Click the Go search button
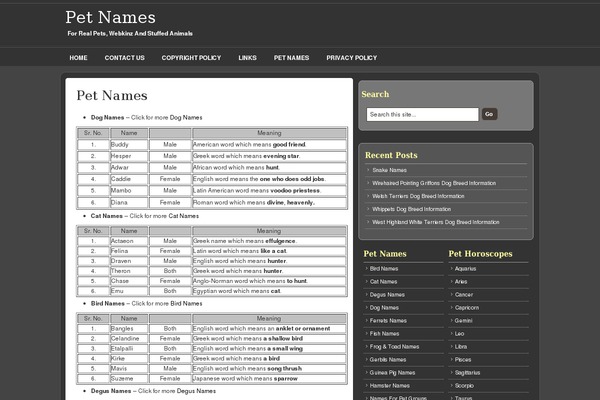Viewport: 600px width, 400px height. (489, 114)
